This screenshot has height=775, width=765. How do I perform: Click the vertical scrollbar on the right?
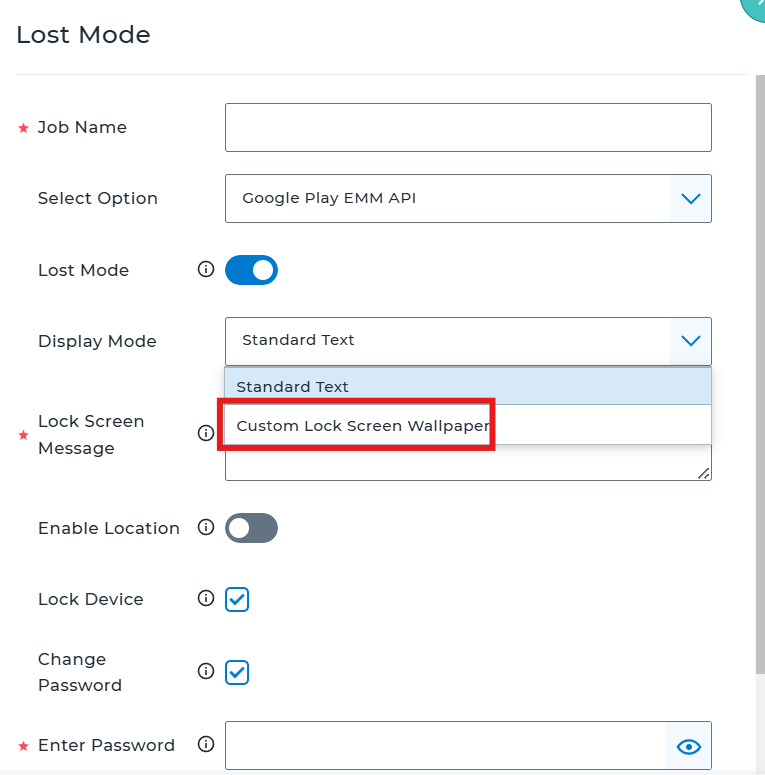coord(760,374)
